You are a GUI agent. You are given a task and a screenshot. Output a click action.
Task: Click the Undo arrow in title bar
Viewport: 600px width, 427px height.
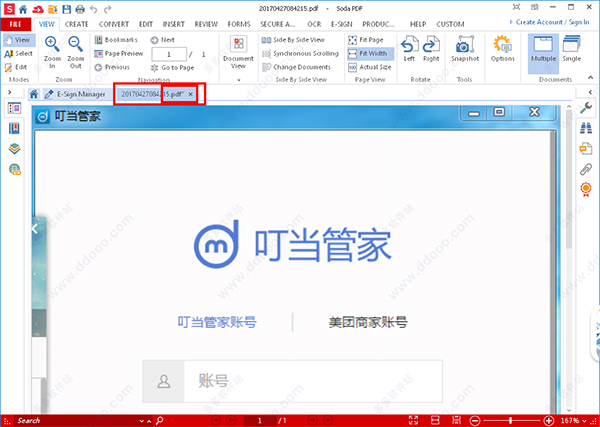tap(94, 9)
